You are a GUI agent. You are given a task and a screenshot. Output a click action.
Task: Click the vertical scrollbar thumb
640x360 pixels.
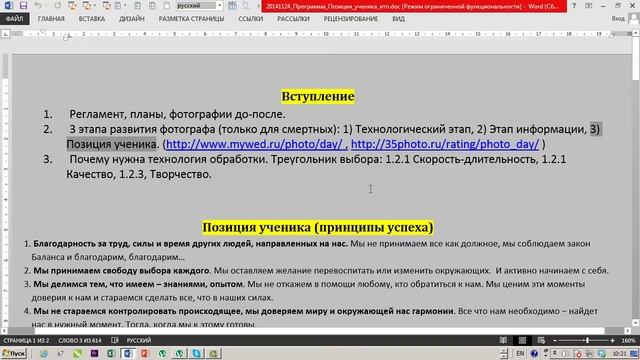click(x=636, y=58)
